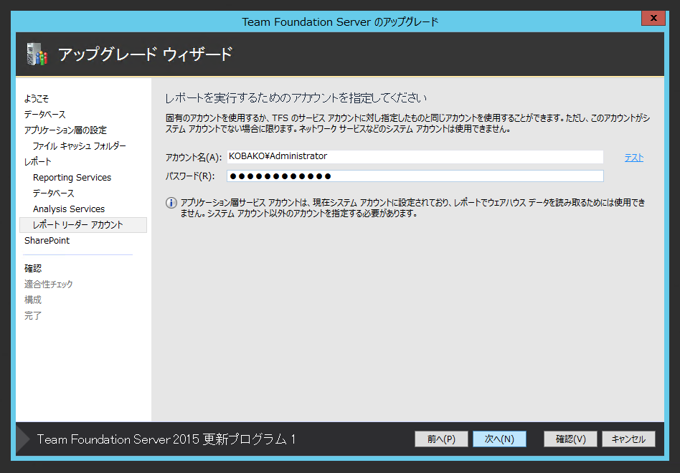Select the ようこそ step

[x=36, y=98]
